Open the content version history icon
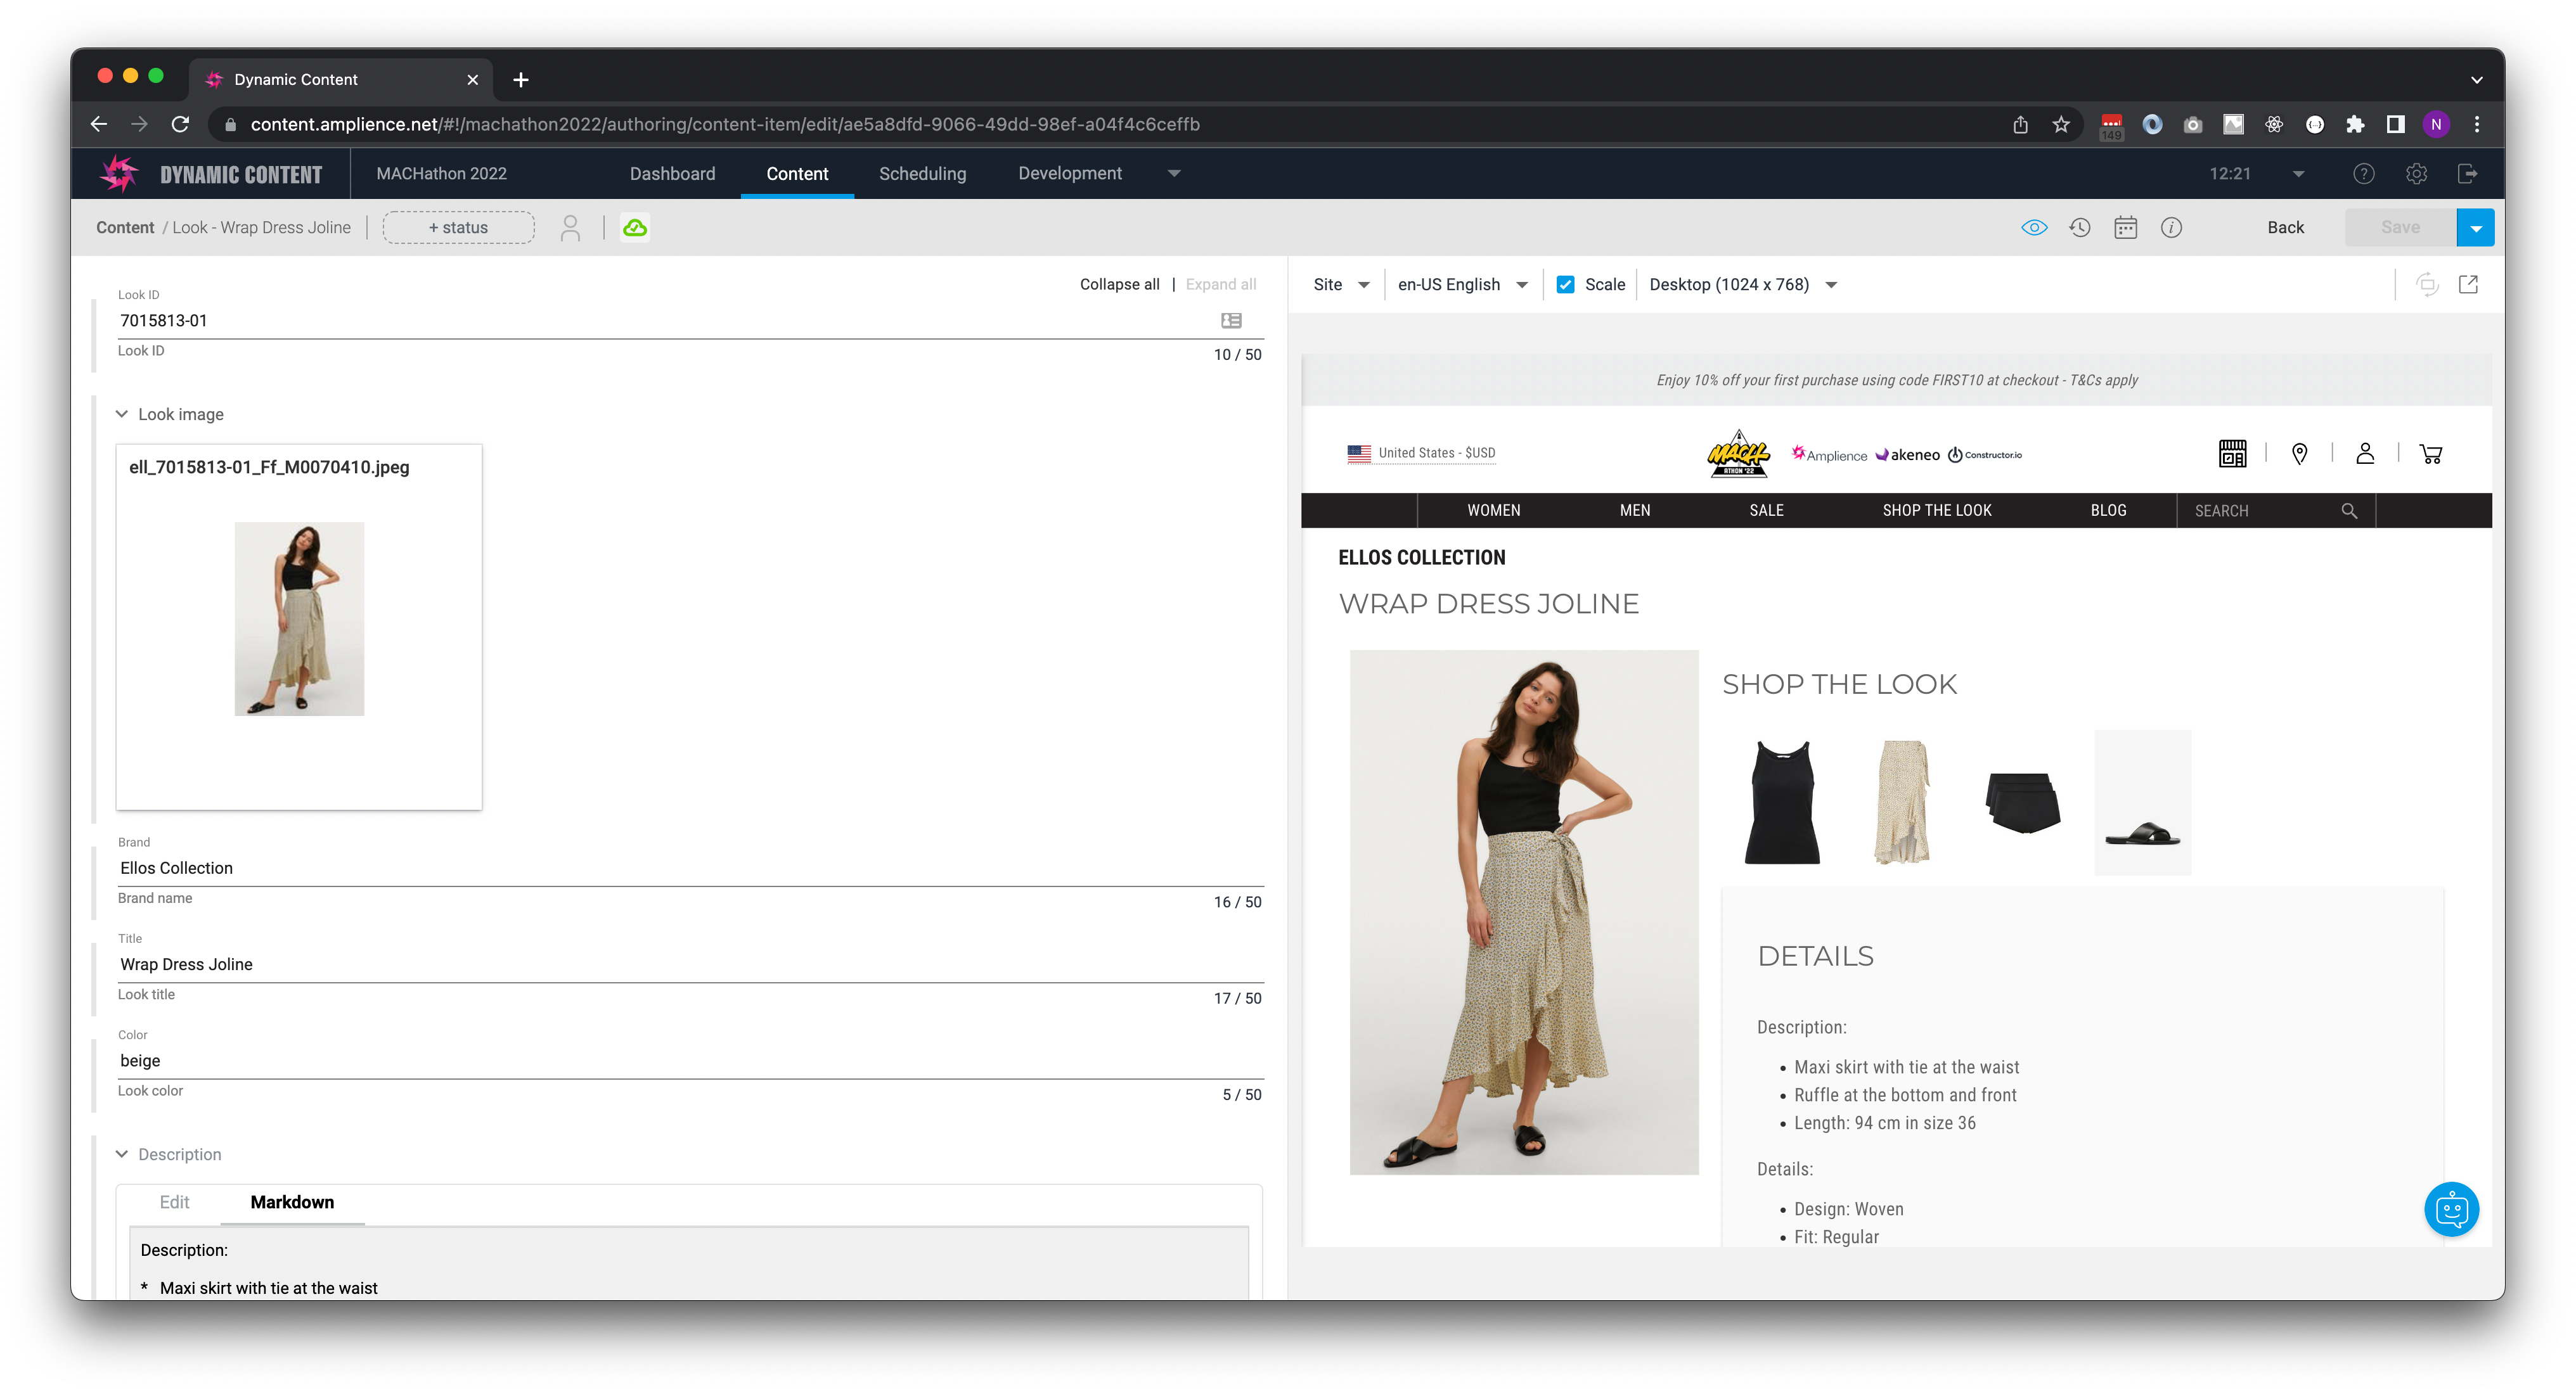 [x=2080, y=227]
